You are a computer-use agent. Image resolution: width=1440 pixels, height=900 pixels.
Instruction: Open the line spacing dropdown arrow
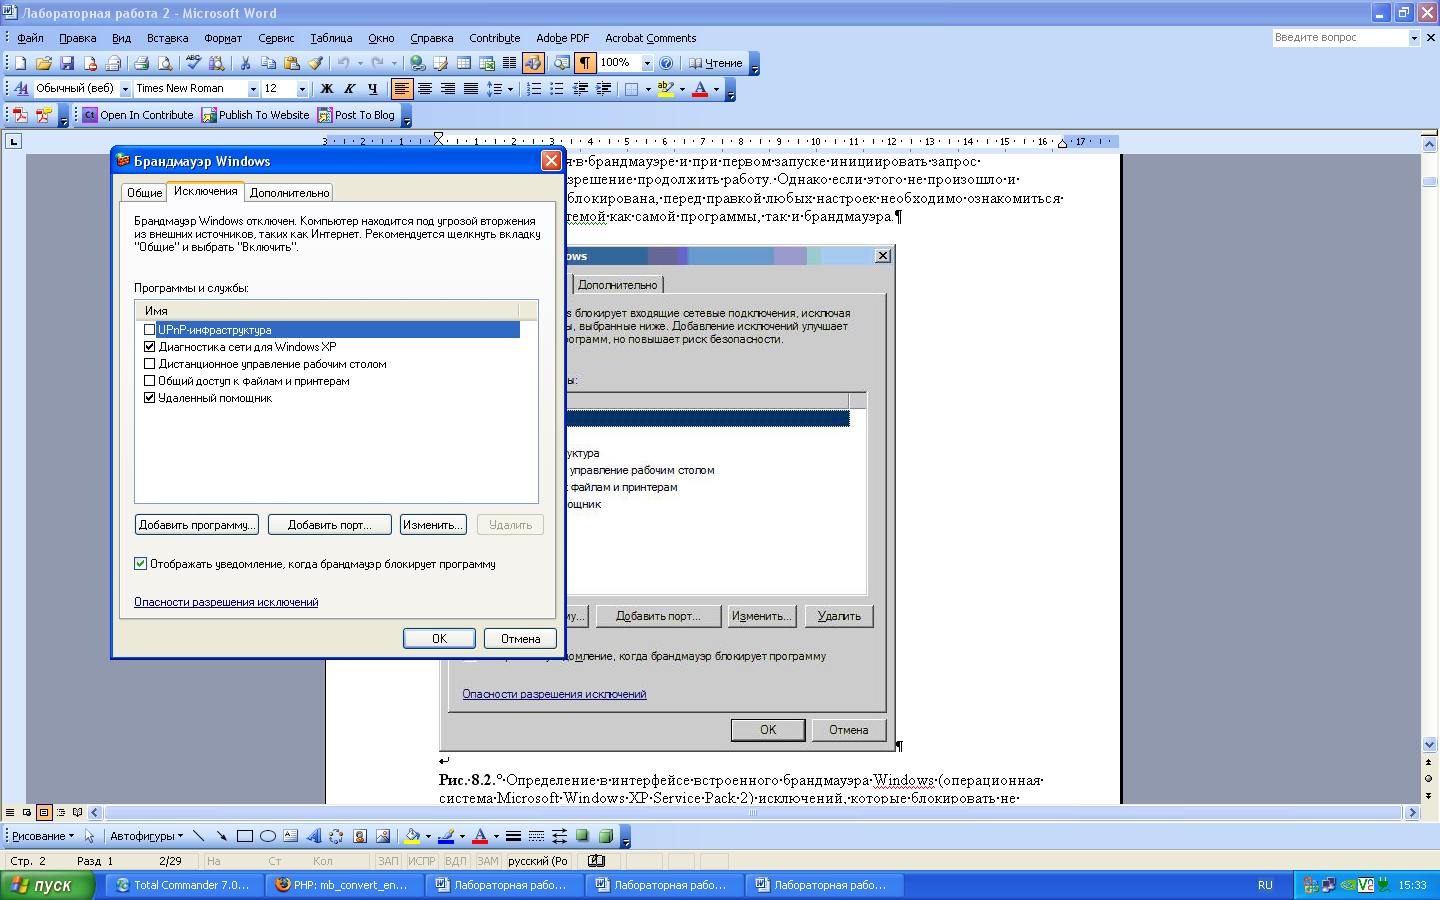point(510,89)
